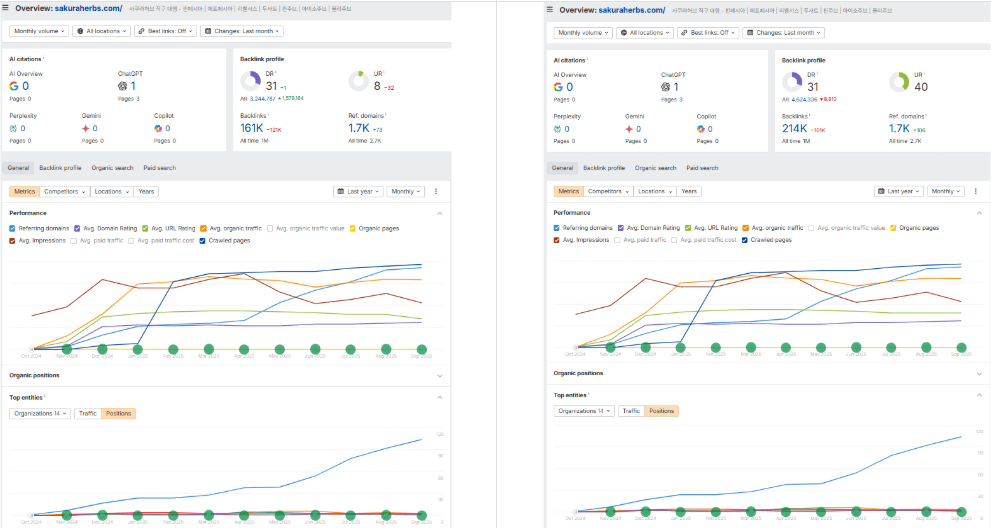Expand the Organic positions section, left panel

[439, 376]
